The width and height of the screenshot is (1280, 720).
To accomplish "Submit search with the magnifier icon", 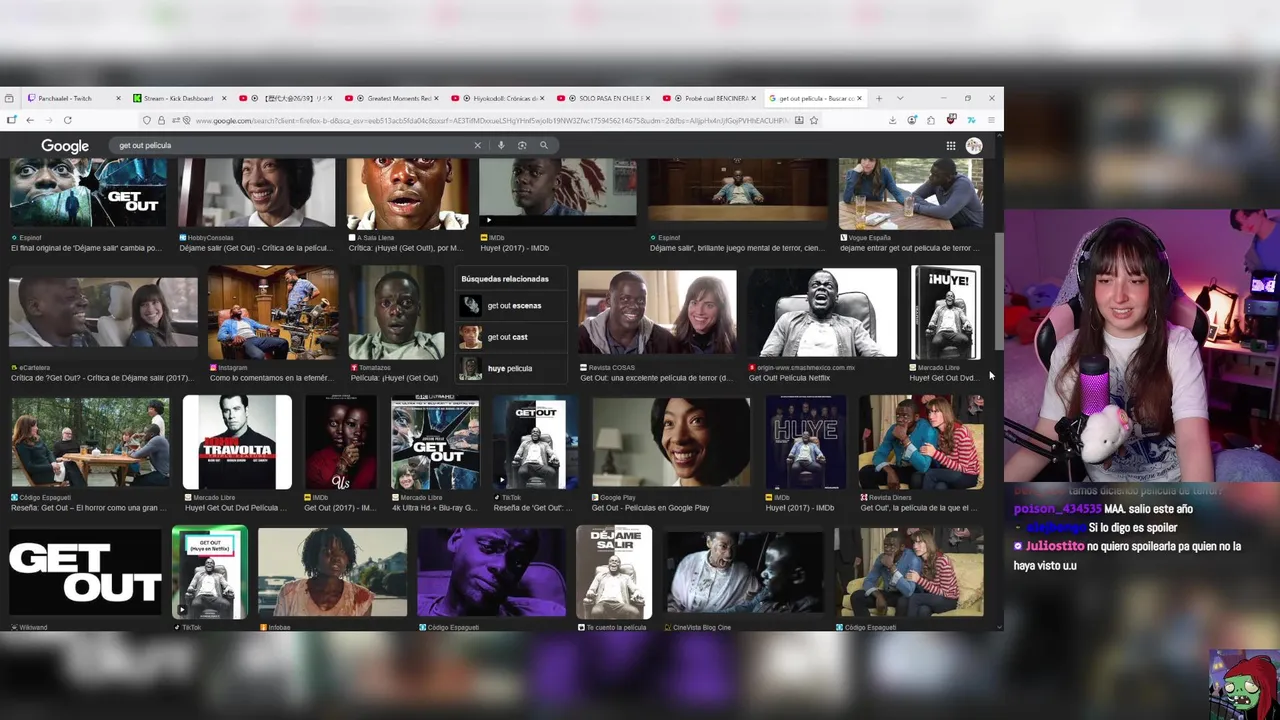I will (544, 145).
